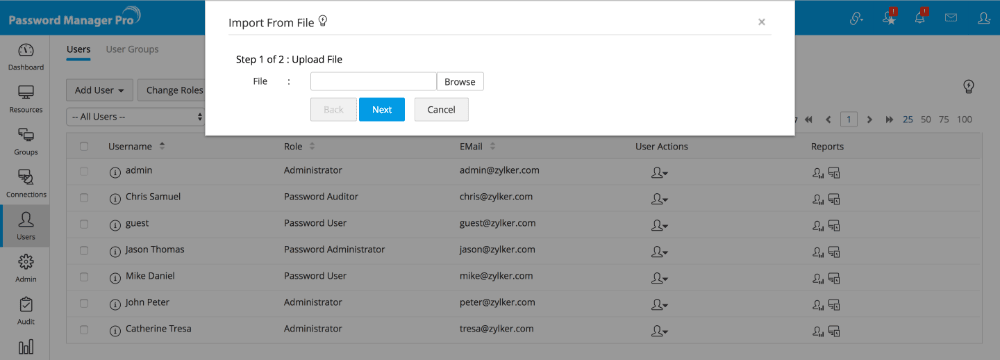Click the lightbulb help icon above the users table
1000x360 pixels.
pyautogui.click(x=969, y=87)
